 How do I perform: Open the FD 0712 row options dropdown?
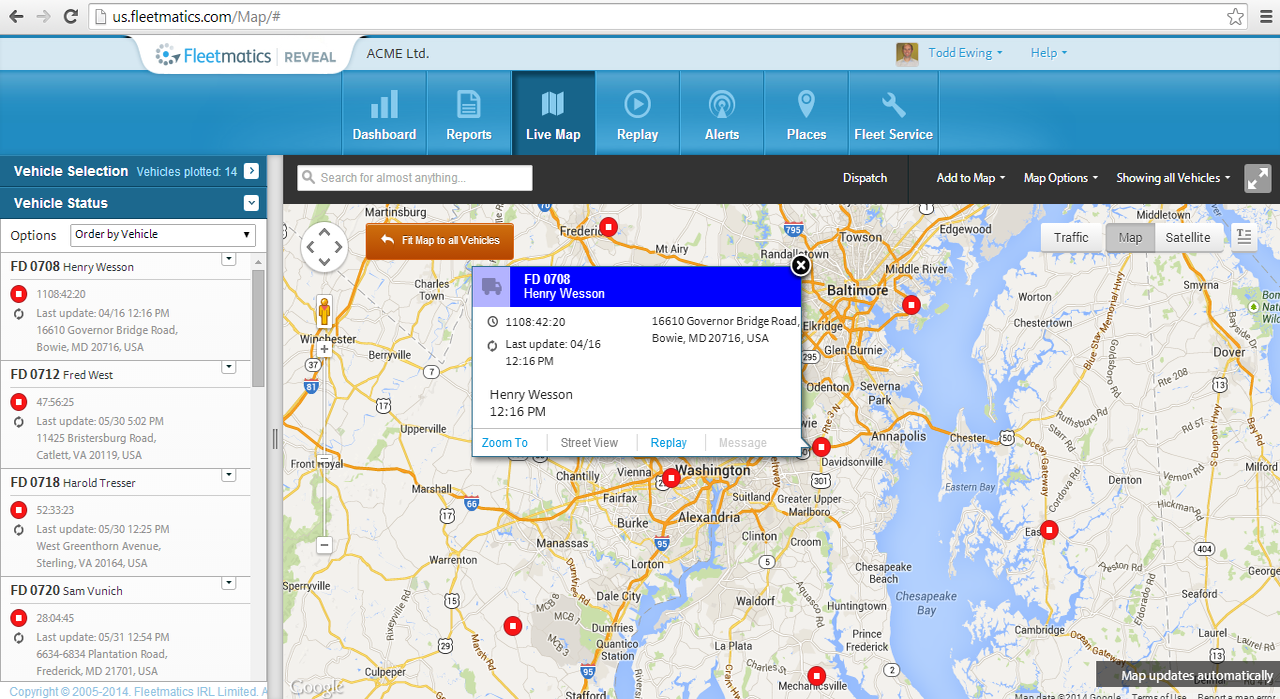[x=228, y=367]
